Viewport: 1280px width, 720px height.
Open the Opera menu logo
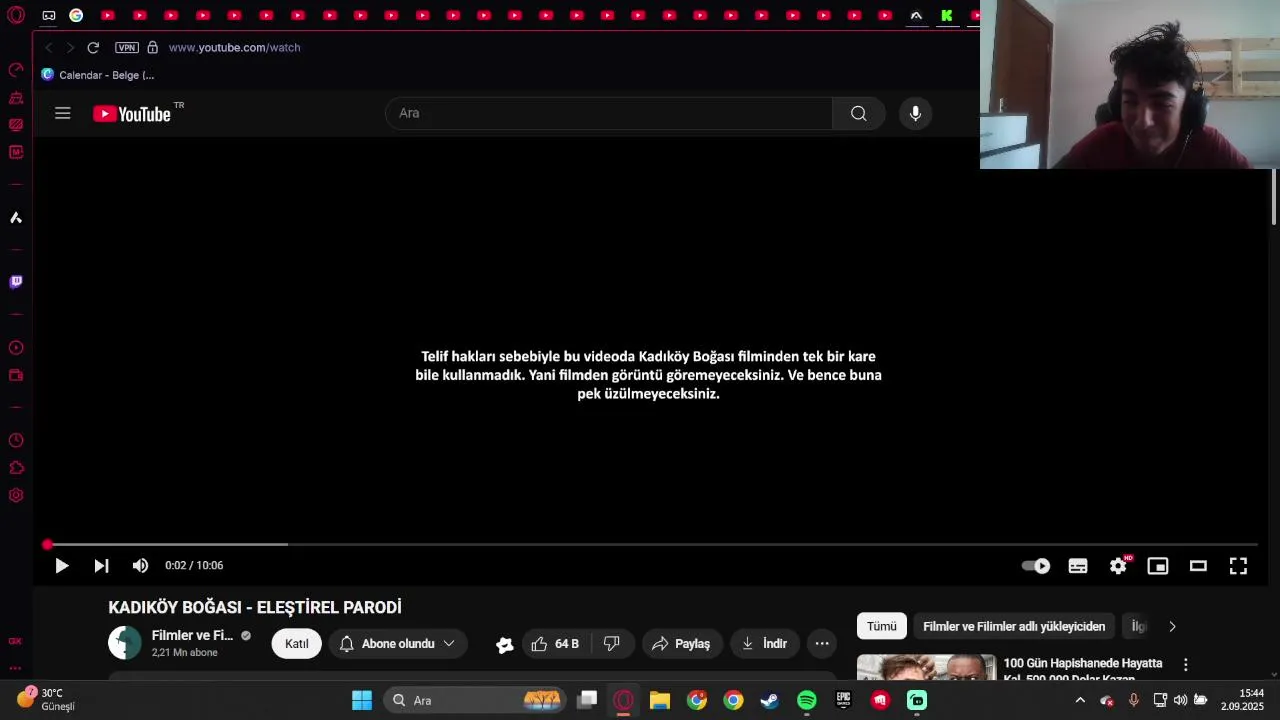pos(15,15)
